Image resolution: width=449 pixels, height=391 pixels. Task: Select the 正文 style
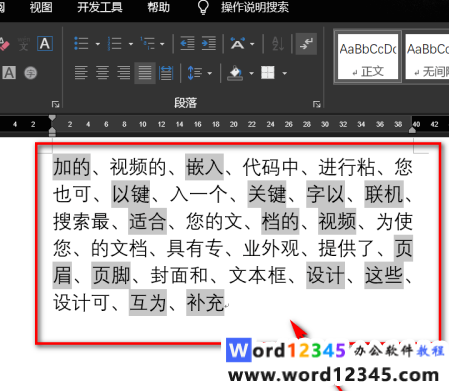coord(368,56)
